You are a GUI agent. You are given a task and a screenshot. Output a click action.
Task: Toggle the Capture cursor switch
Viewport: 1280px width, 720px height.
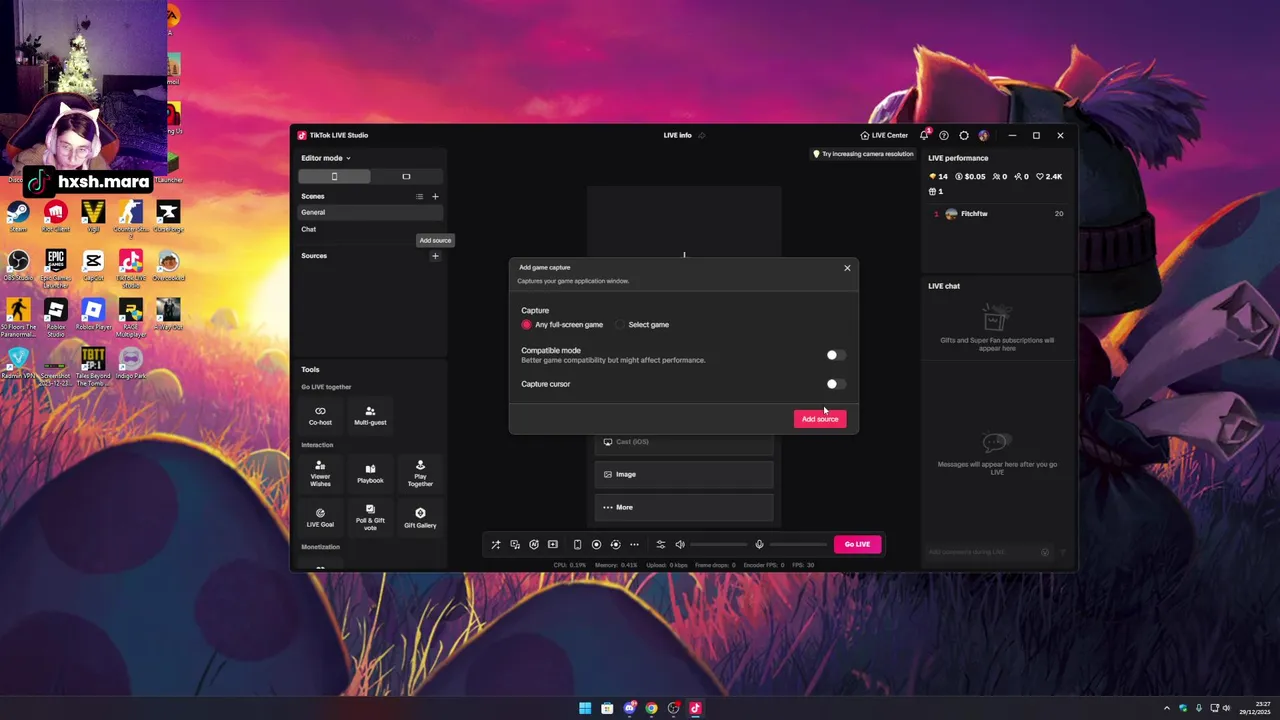(836, 384)
